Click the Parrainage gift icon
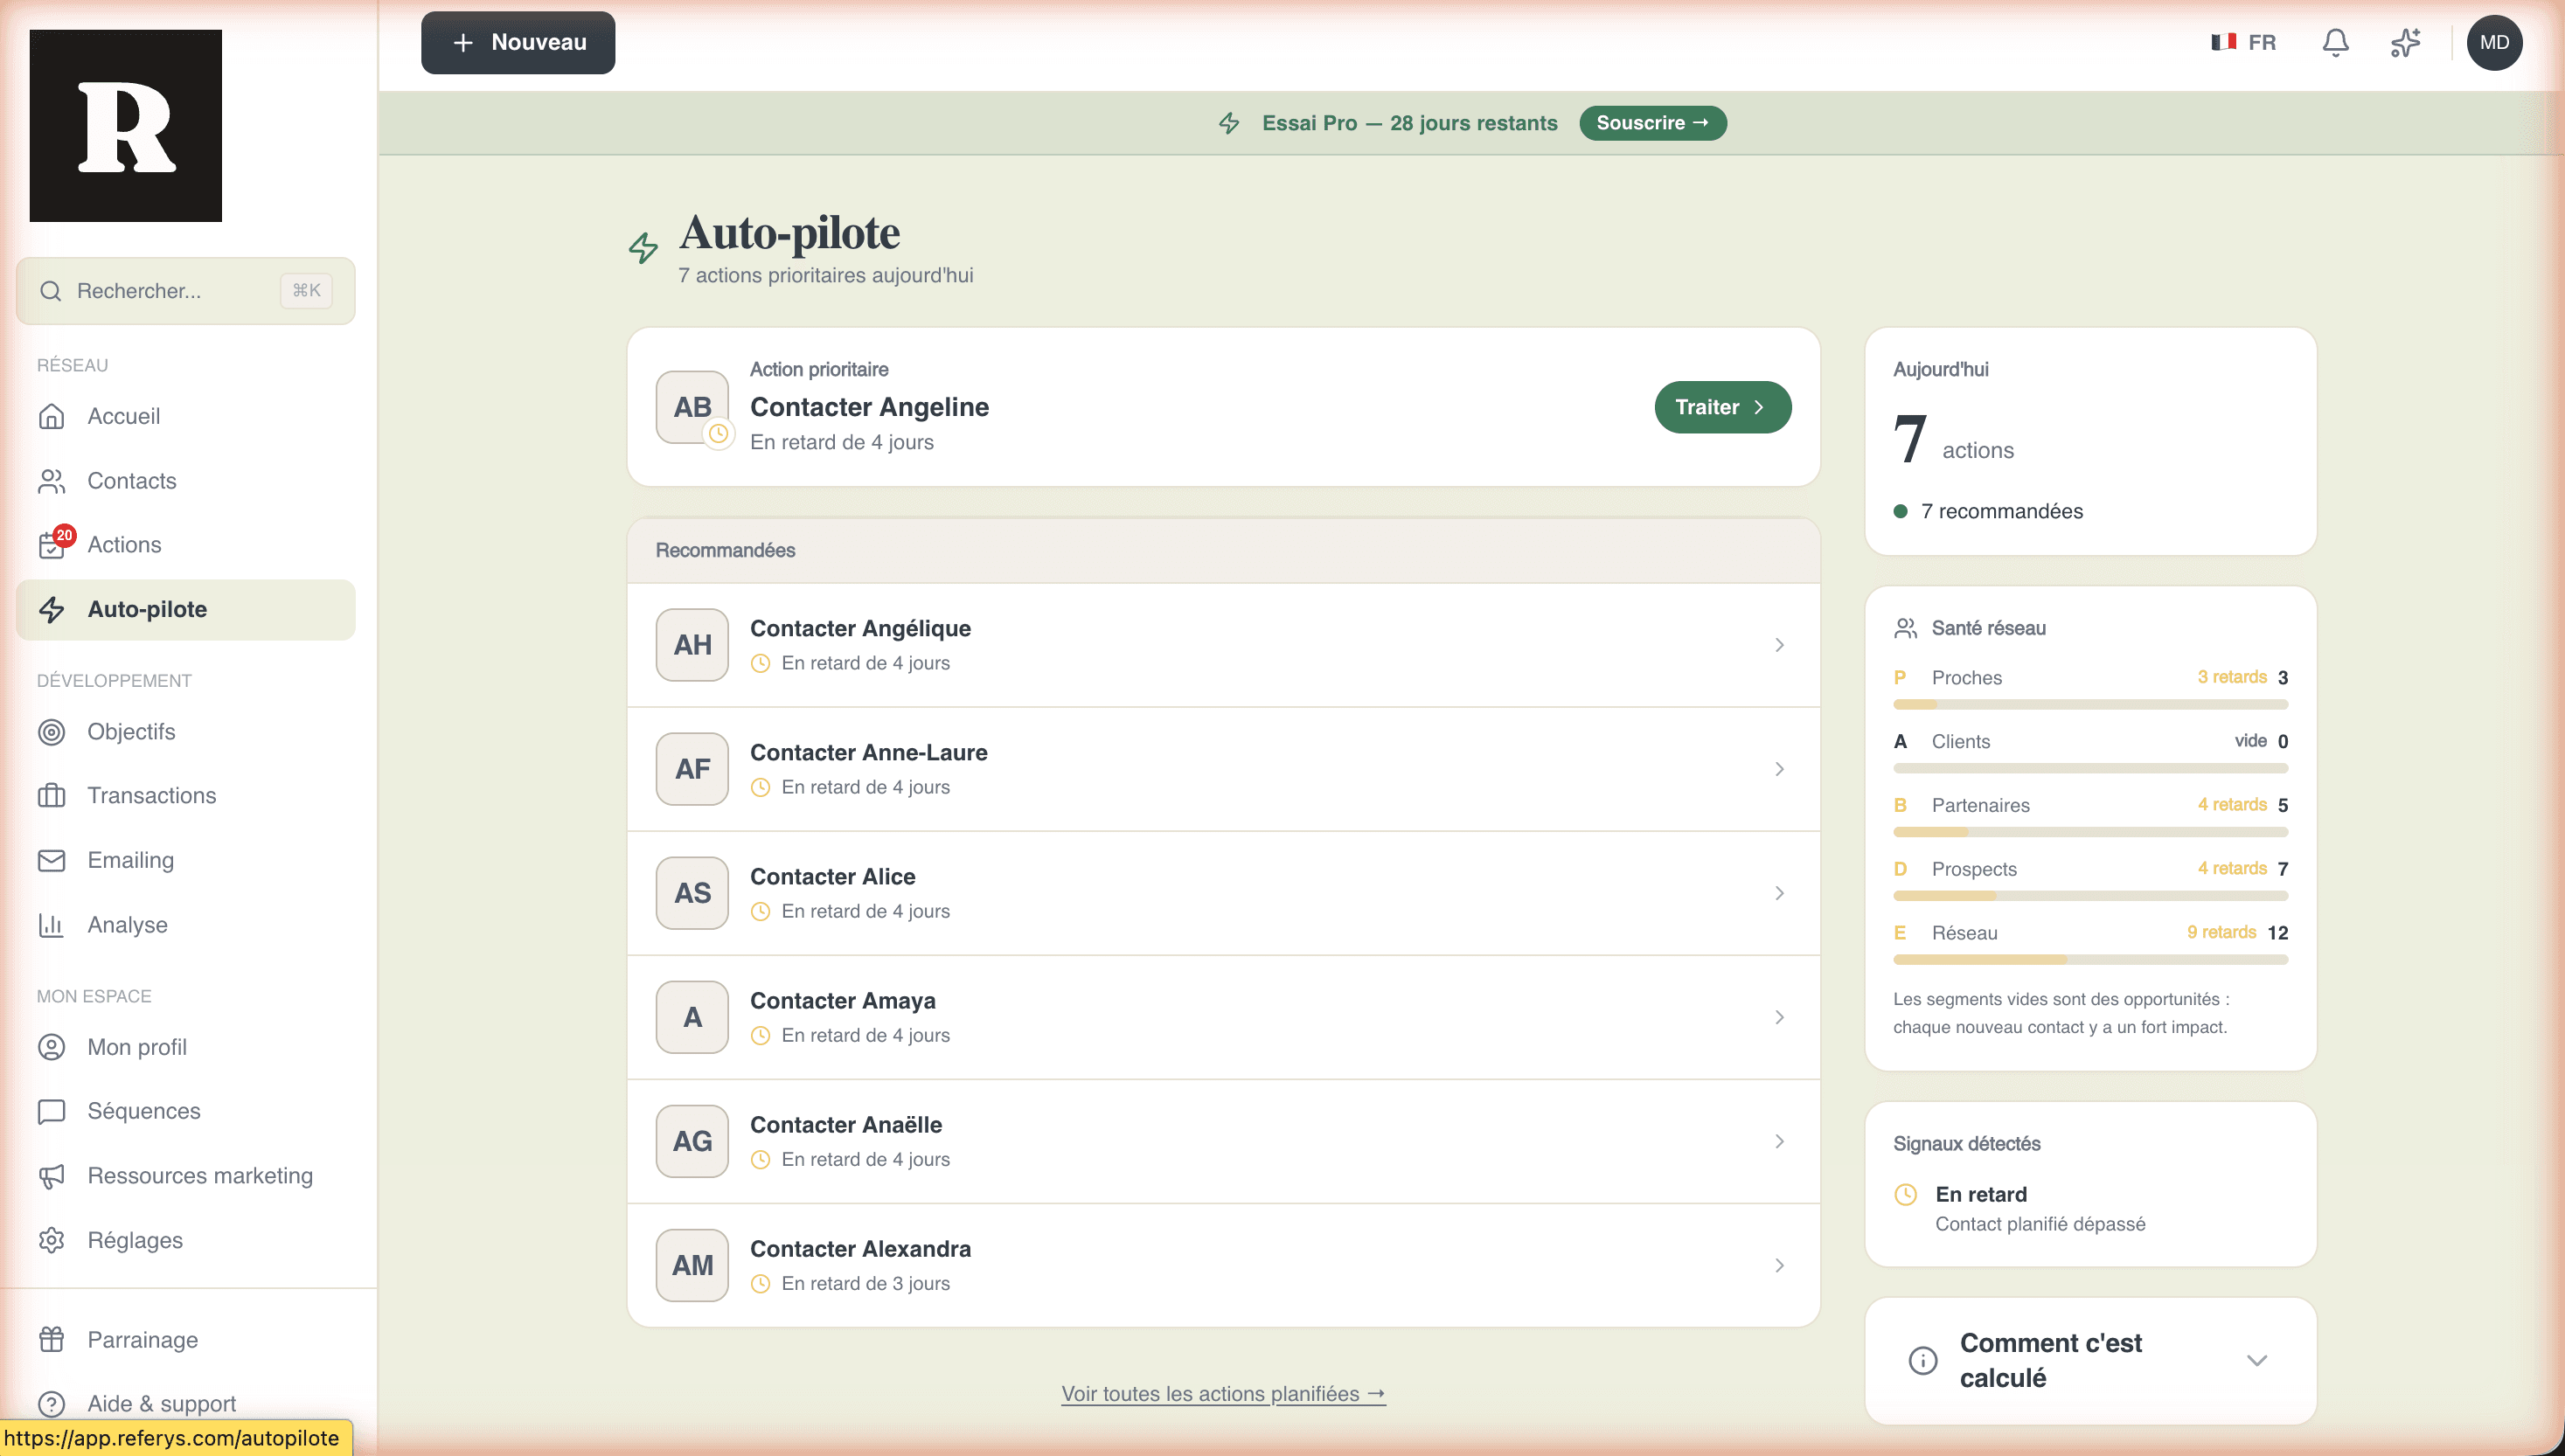 tap(52, 1340)
